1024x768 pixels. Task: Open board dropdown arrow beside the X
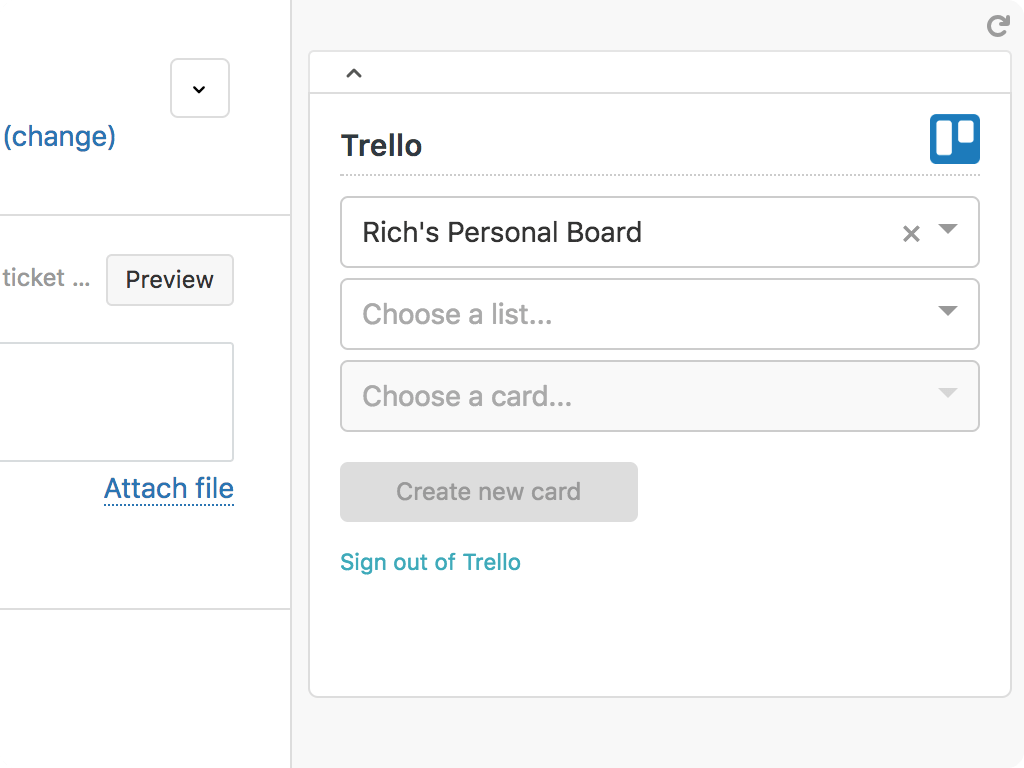[948, 229]
